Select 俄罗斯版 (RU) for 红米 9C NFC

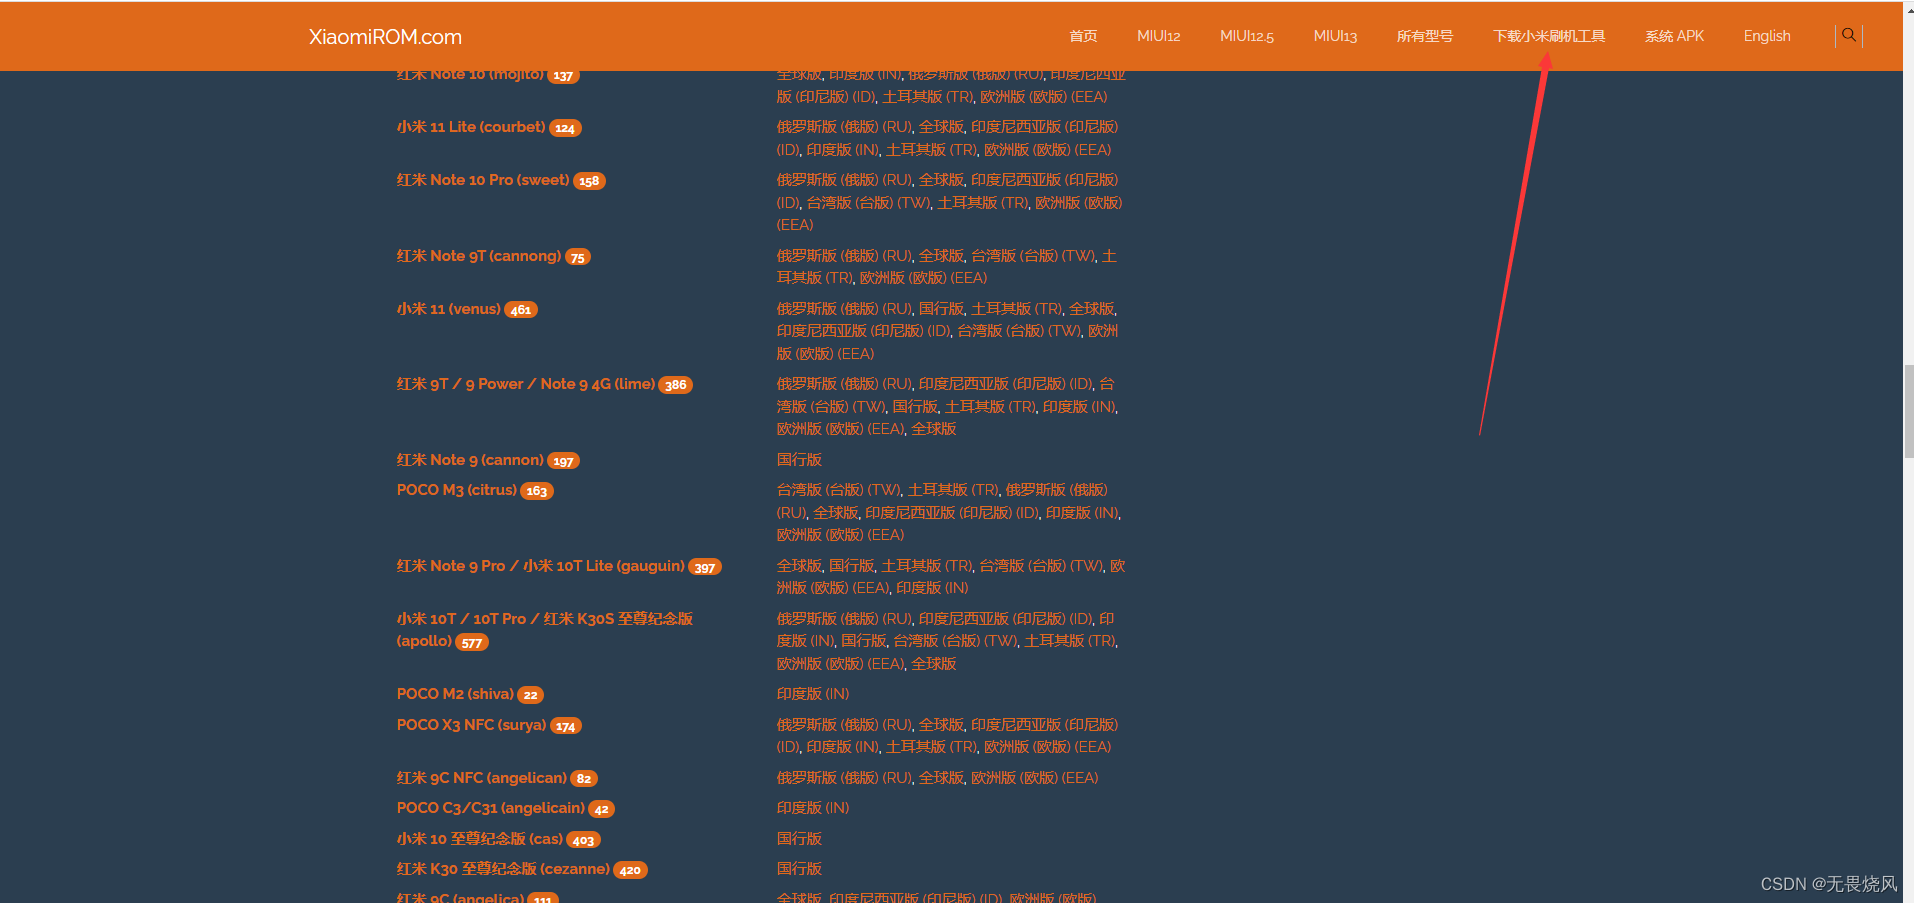[844, 778]
